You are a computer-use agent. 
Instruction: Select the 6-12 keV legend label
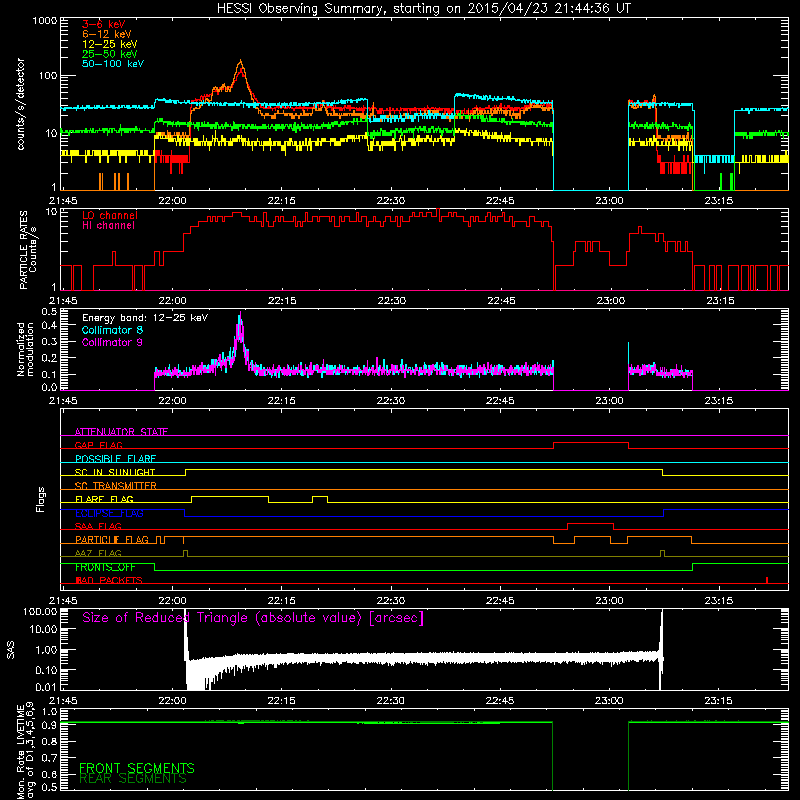point(107,34)
